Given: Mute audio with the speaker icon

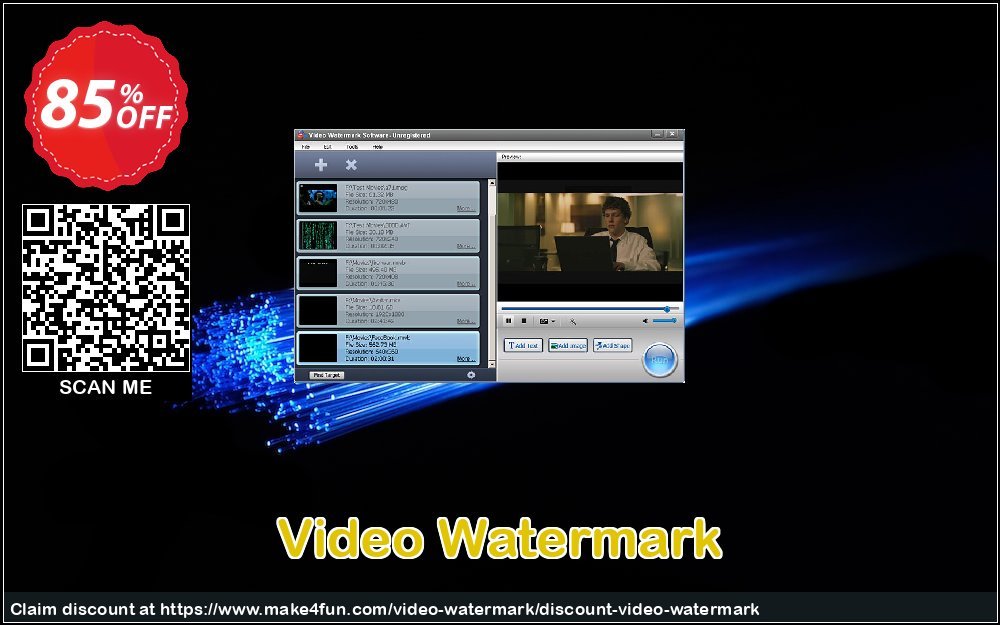Looking at the screenshot, I should point(645,321).
